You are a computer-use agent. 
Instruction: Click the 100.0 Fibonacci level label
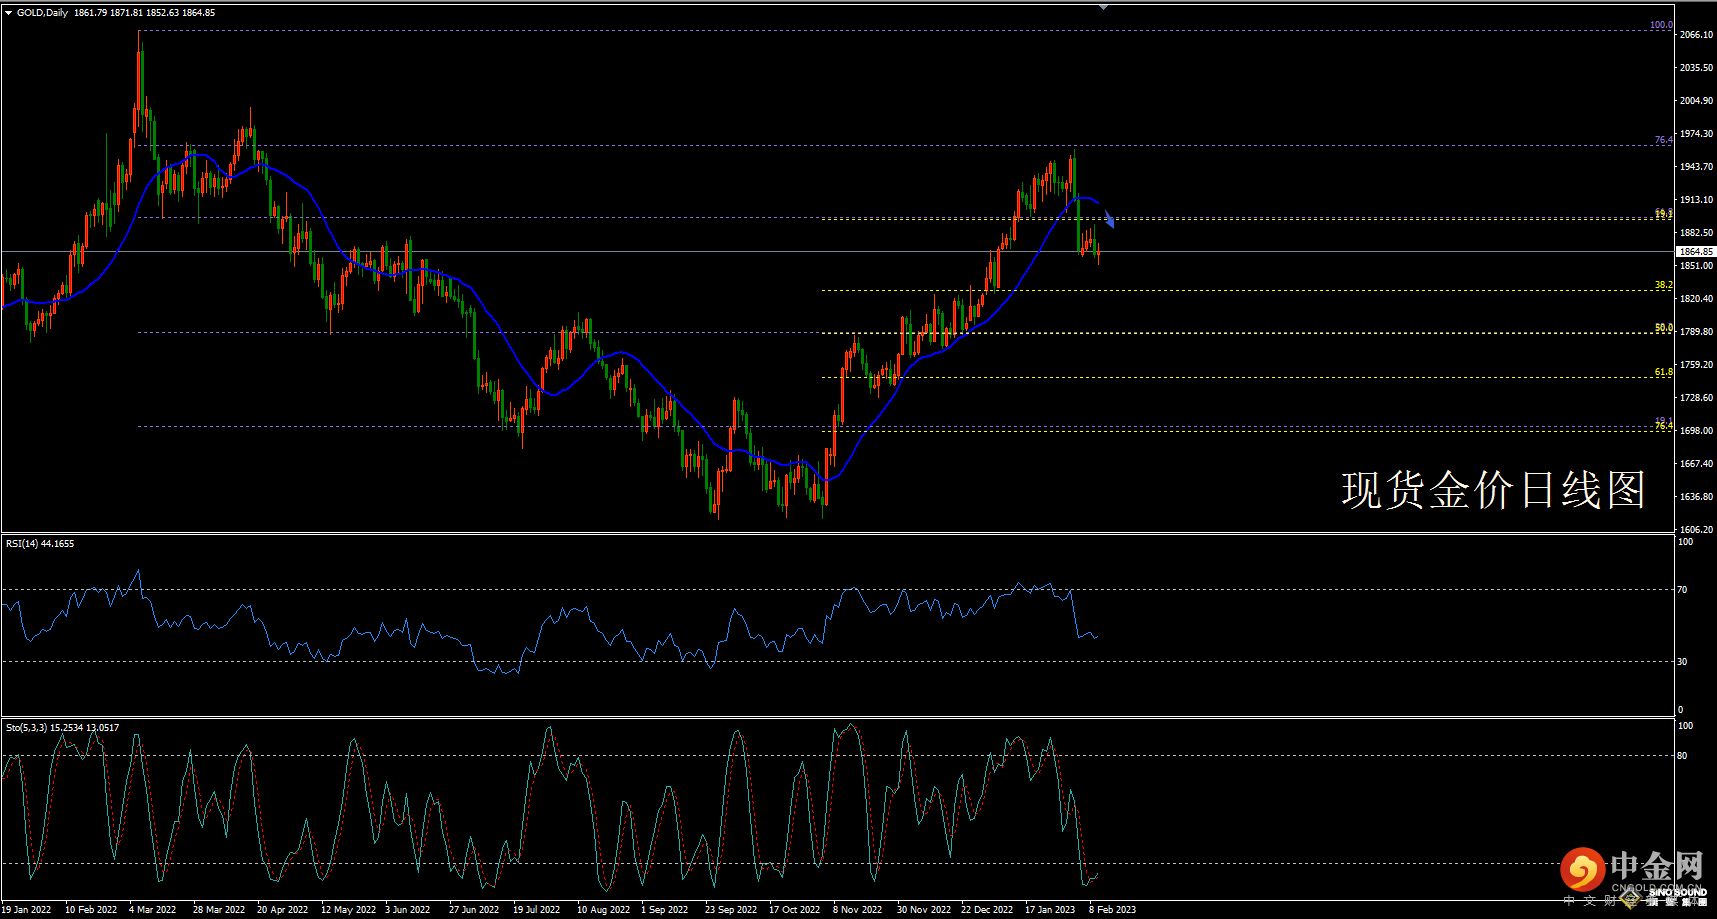click(x=1660, y=25)
